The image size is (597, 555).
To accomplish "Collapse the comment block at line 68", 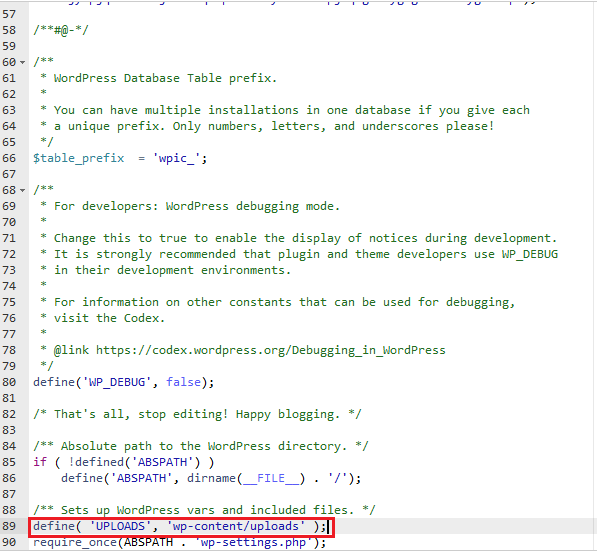I will click(x=22, y=190).
